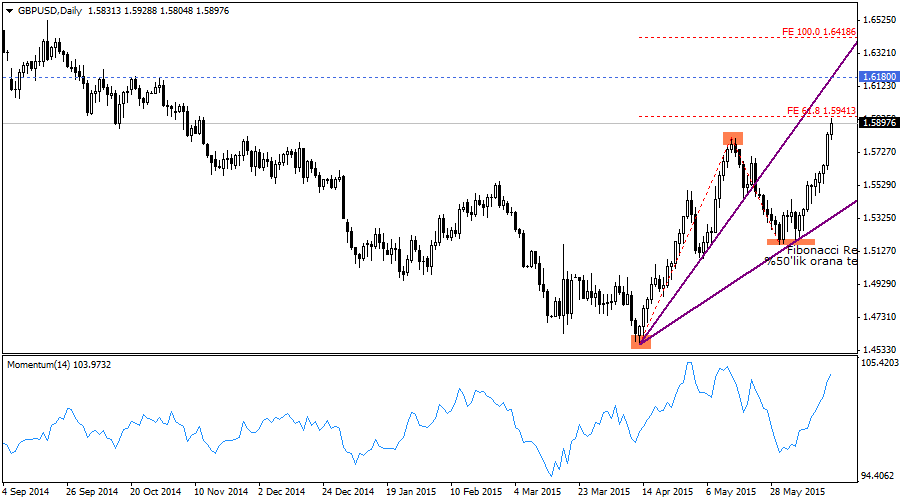The width and height of the screenshot is (900, 500).
Task: Click the 105.4203 momentum scale value
Action: pyautogui.click(x=878, y=363)
